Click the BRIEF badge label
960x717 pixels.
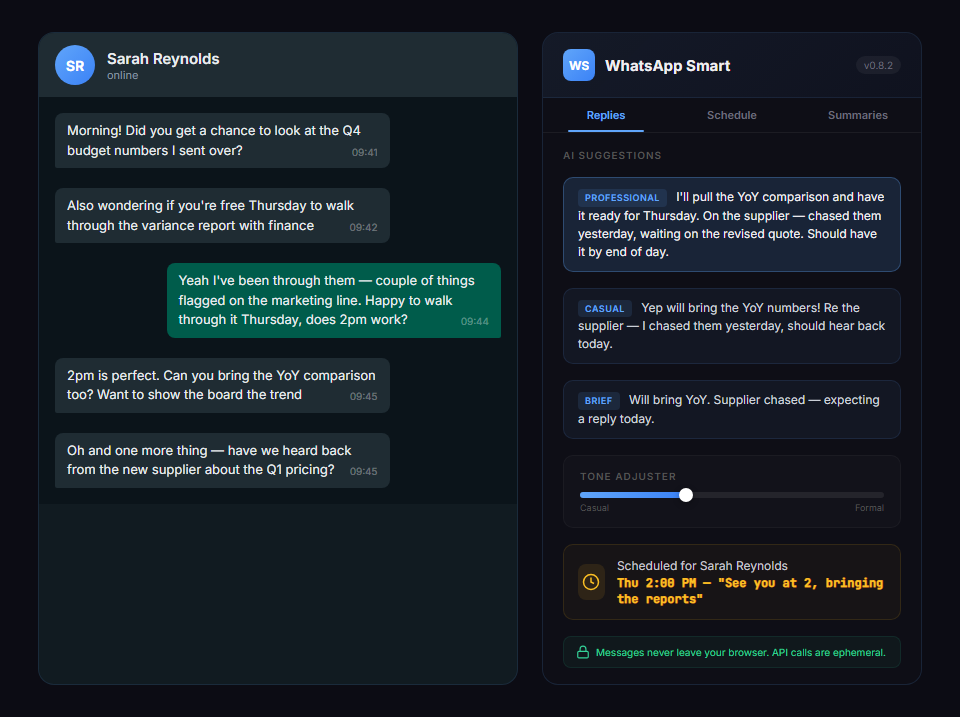coord(598,400)
